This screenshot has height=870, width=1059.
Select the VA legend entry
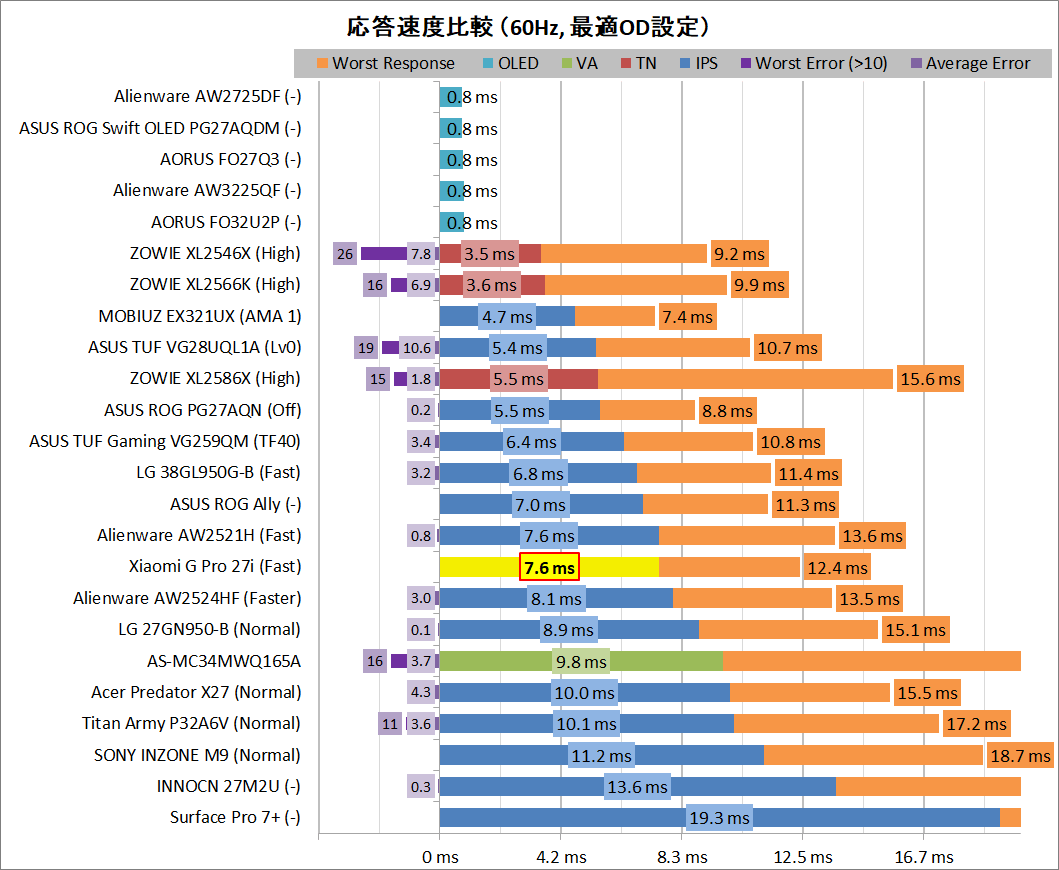tap(579, 63)
